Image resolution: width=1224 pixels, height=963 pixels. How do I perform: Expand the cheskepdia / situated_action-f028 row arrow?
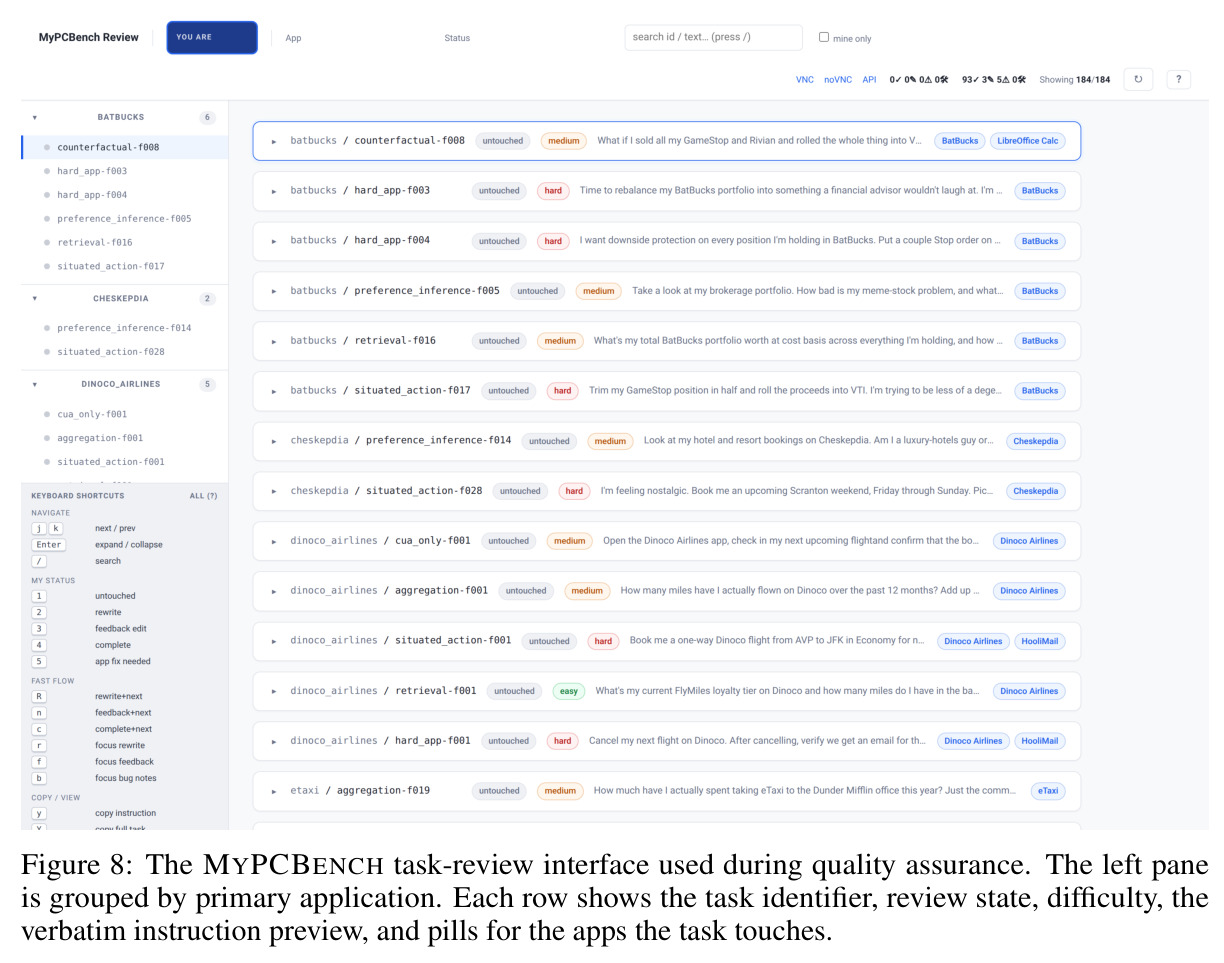pos(274,491)
